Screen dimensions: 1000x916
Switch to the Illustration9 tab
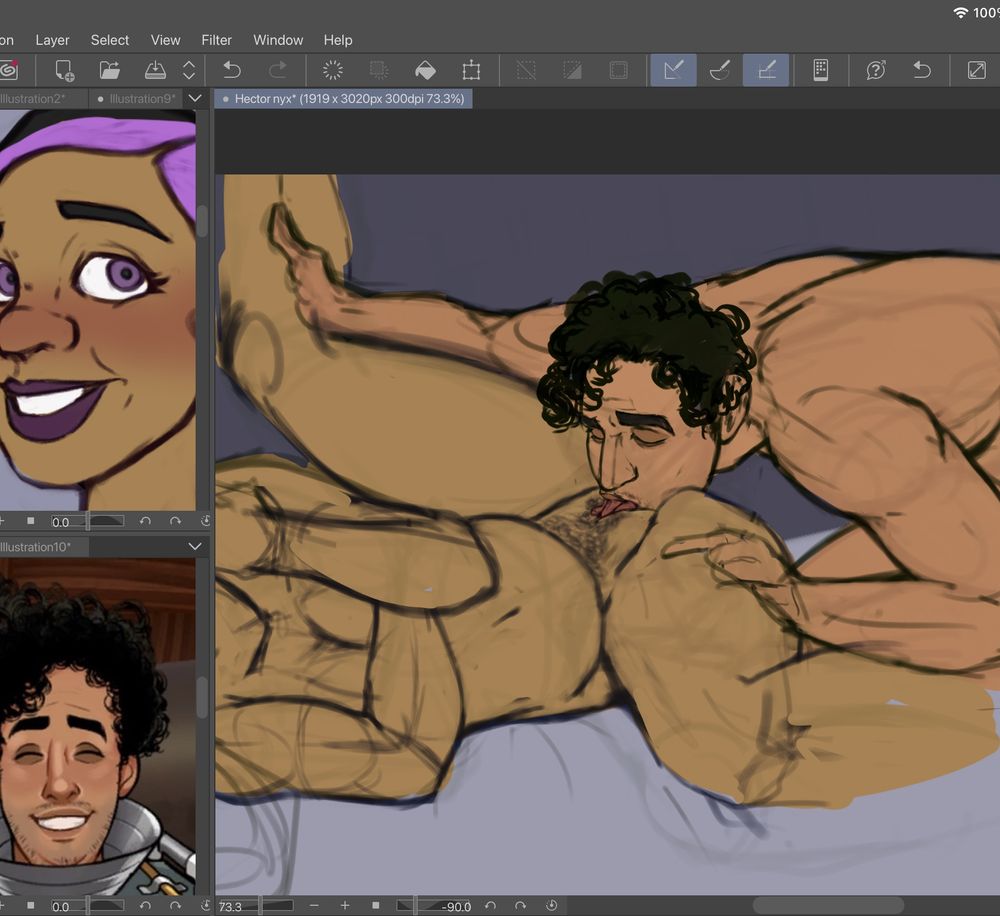click(x=135, y=99)
